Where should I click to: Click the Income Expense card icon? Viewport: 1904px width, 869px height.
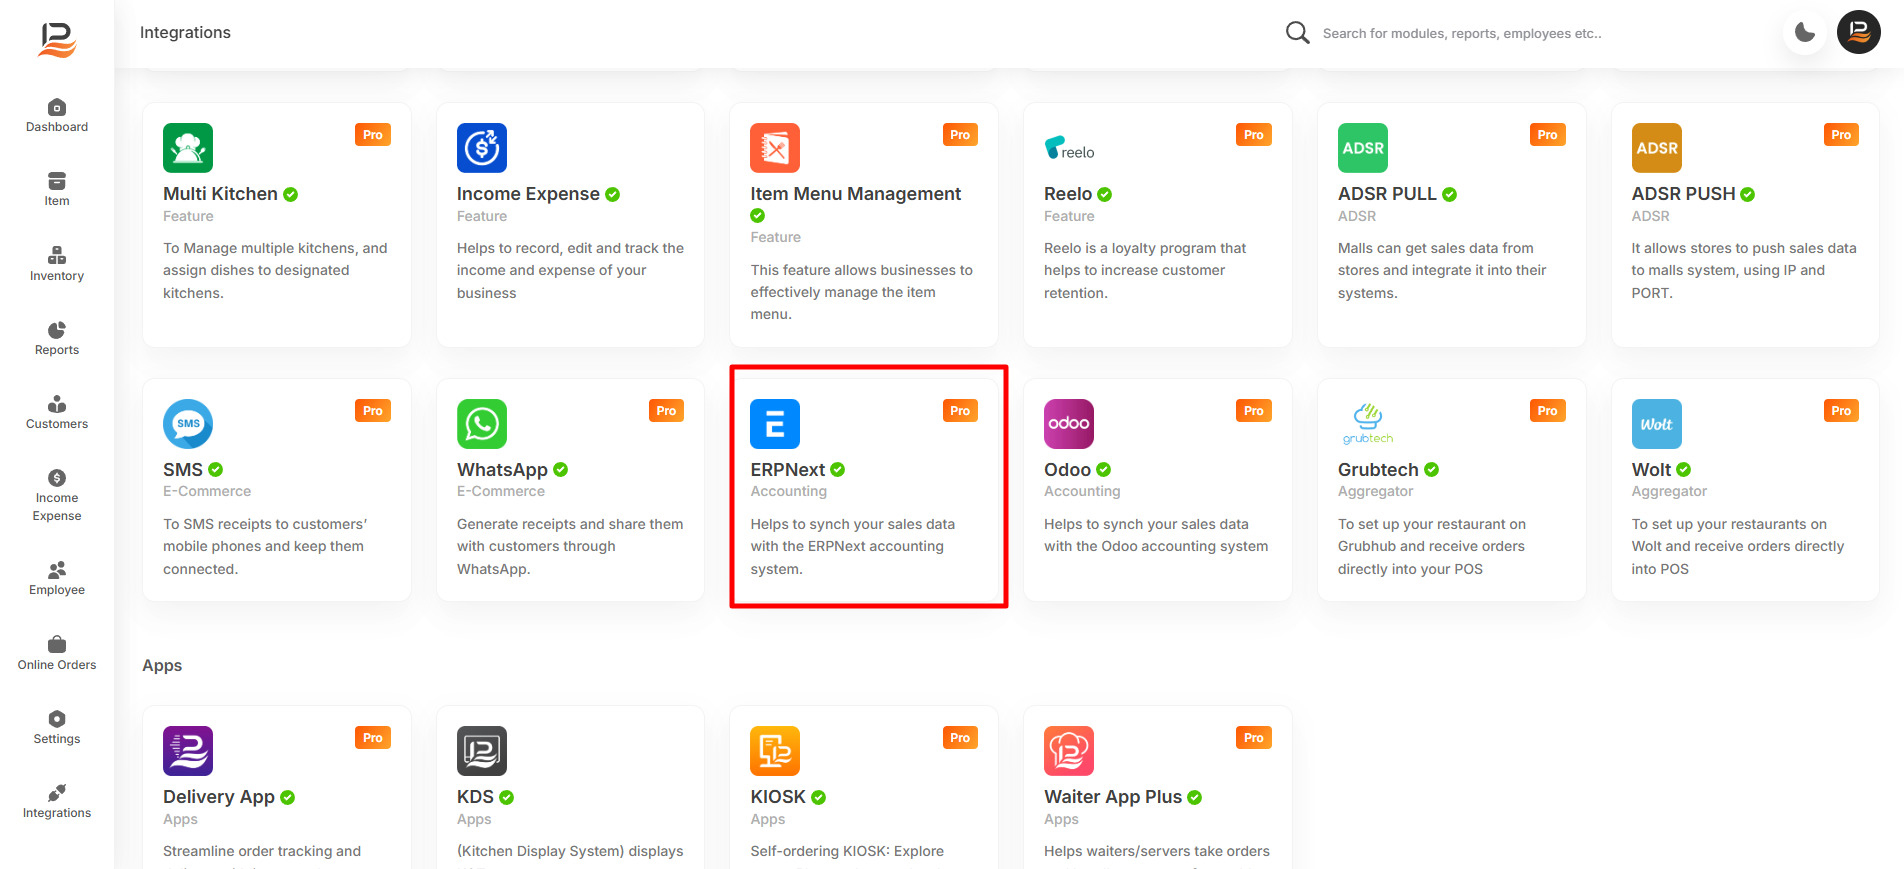[x=482, y=148]
